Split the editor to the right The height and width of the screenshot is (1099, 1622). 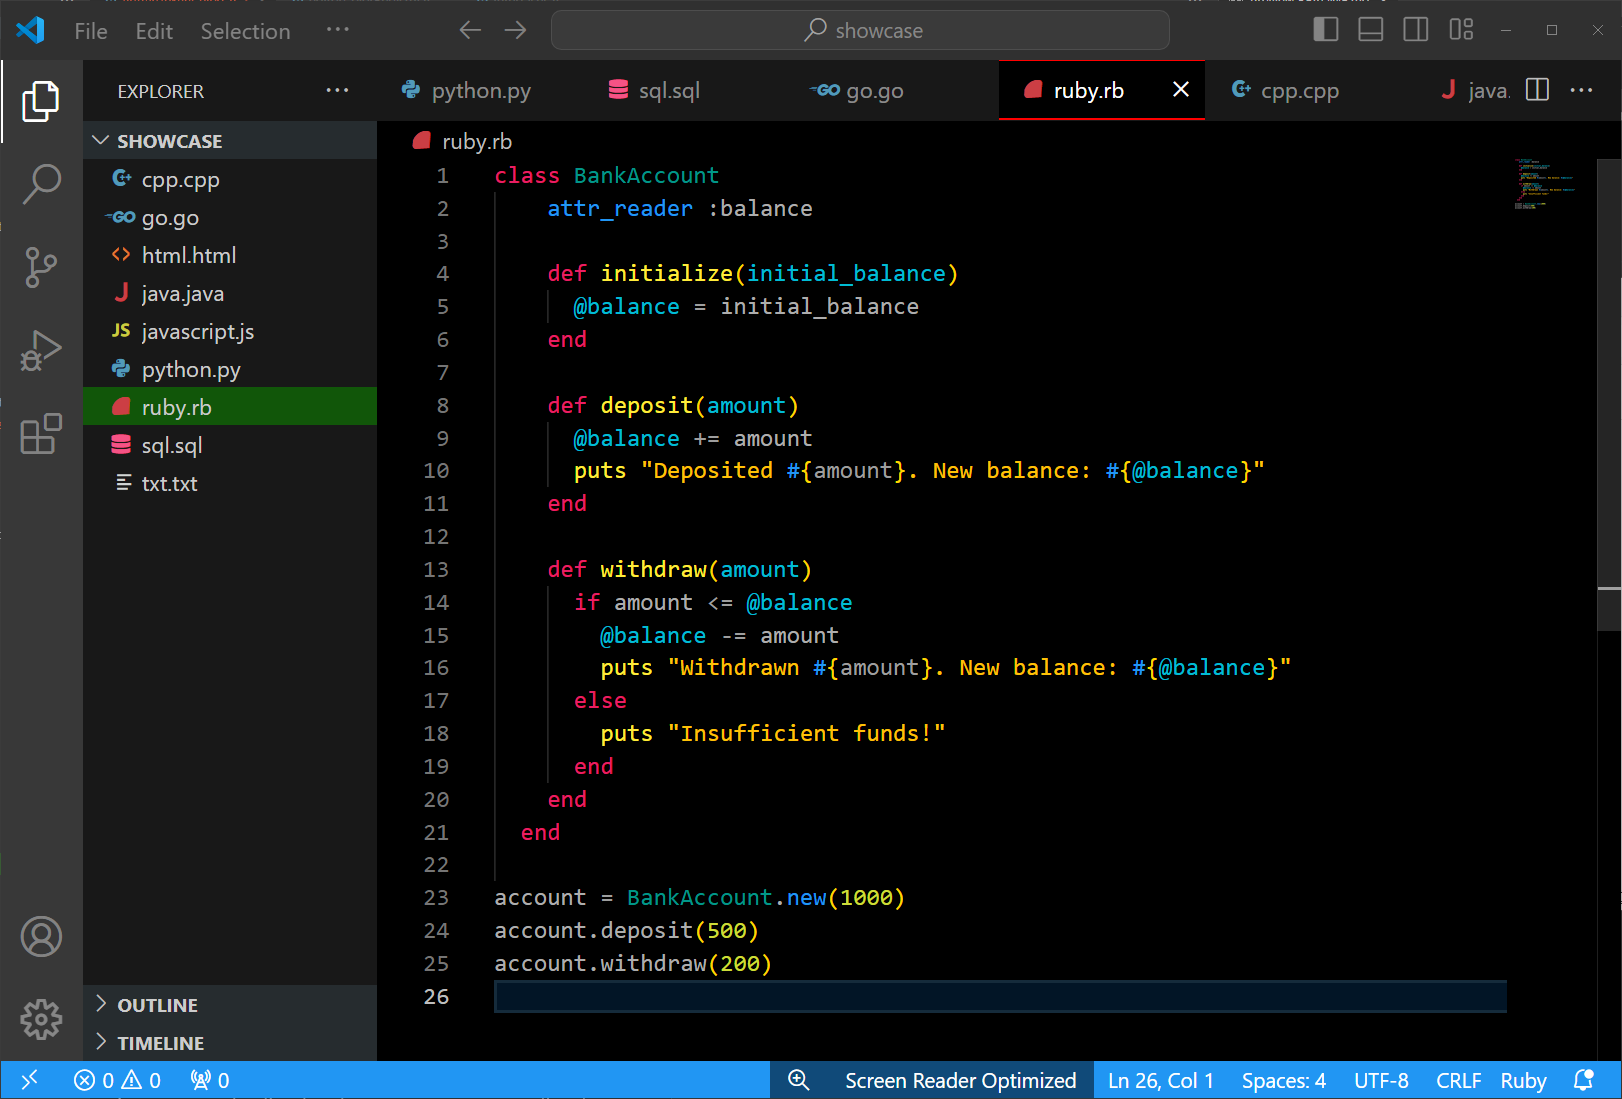pos(1537,90)
